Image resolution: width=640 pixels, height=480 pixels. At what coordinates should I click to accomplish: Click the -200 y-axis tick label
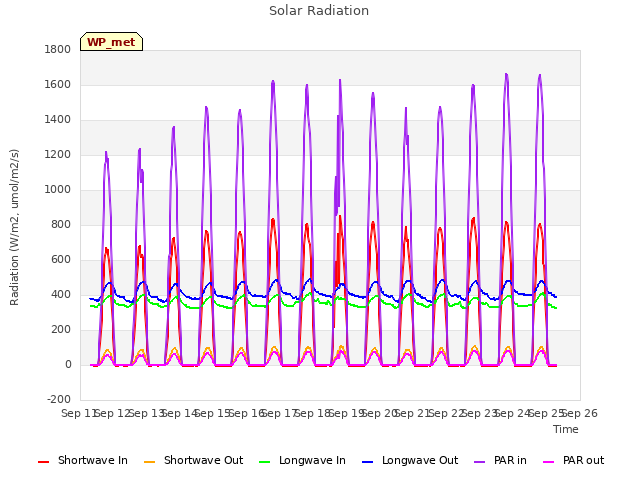click(59, 399)
